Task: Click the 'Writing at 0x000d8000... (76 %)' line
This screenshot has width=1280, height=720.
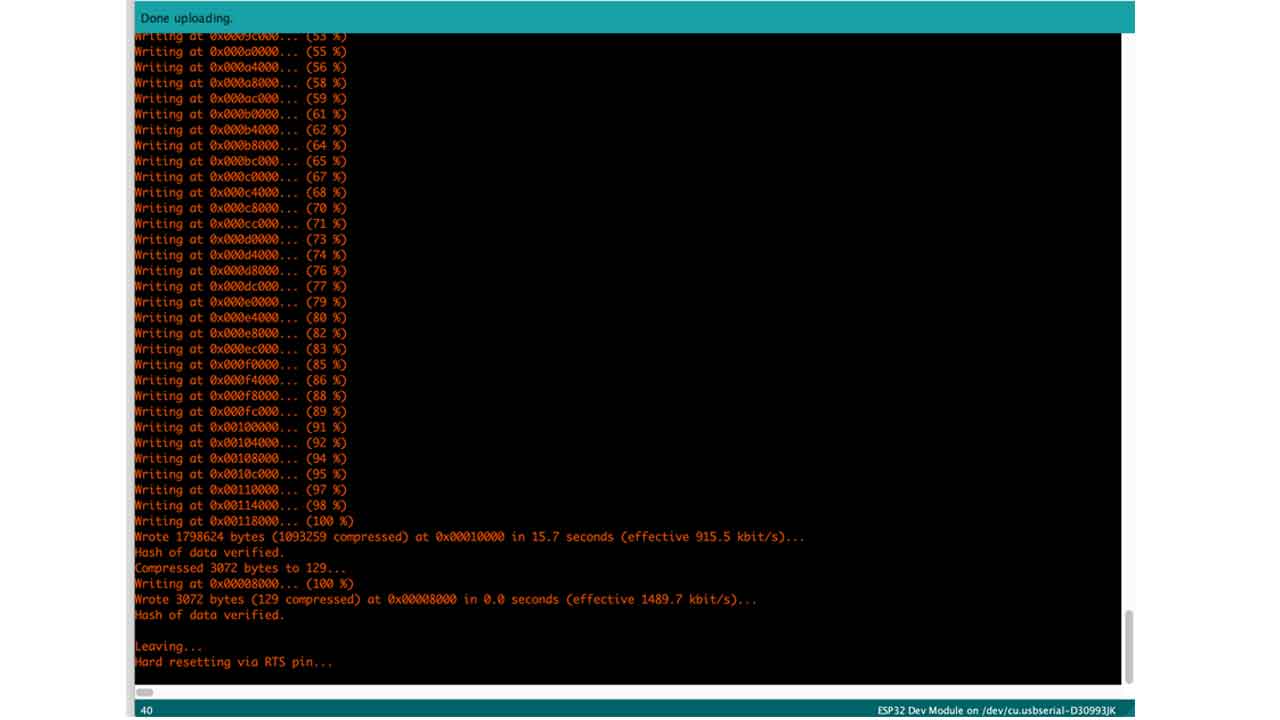Action: tap(241, 271)
